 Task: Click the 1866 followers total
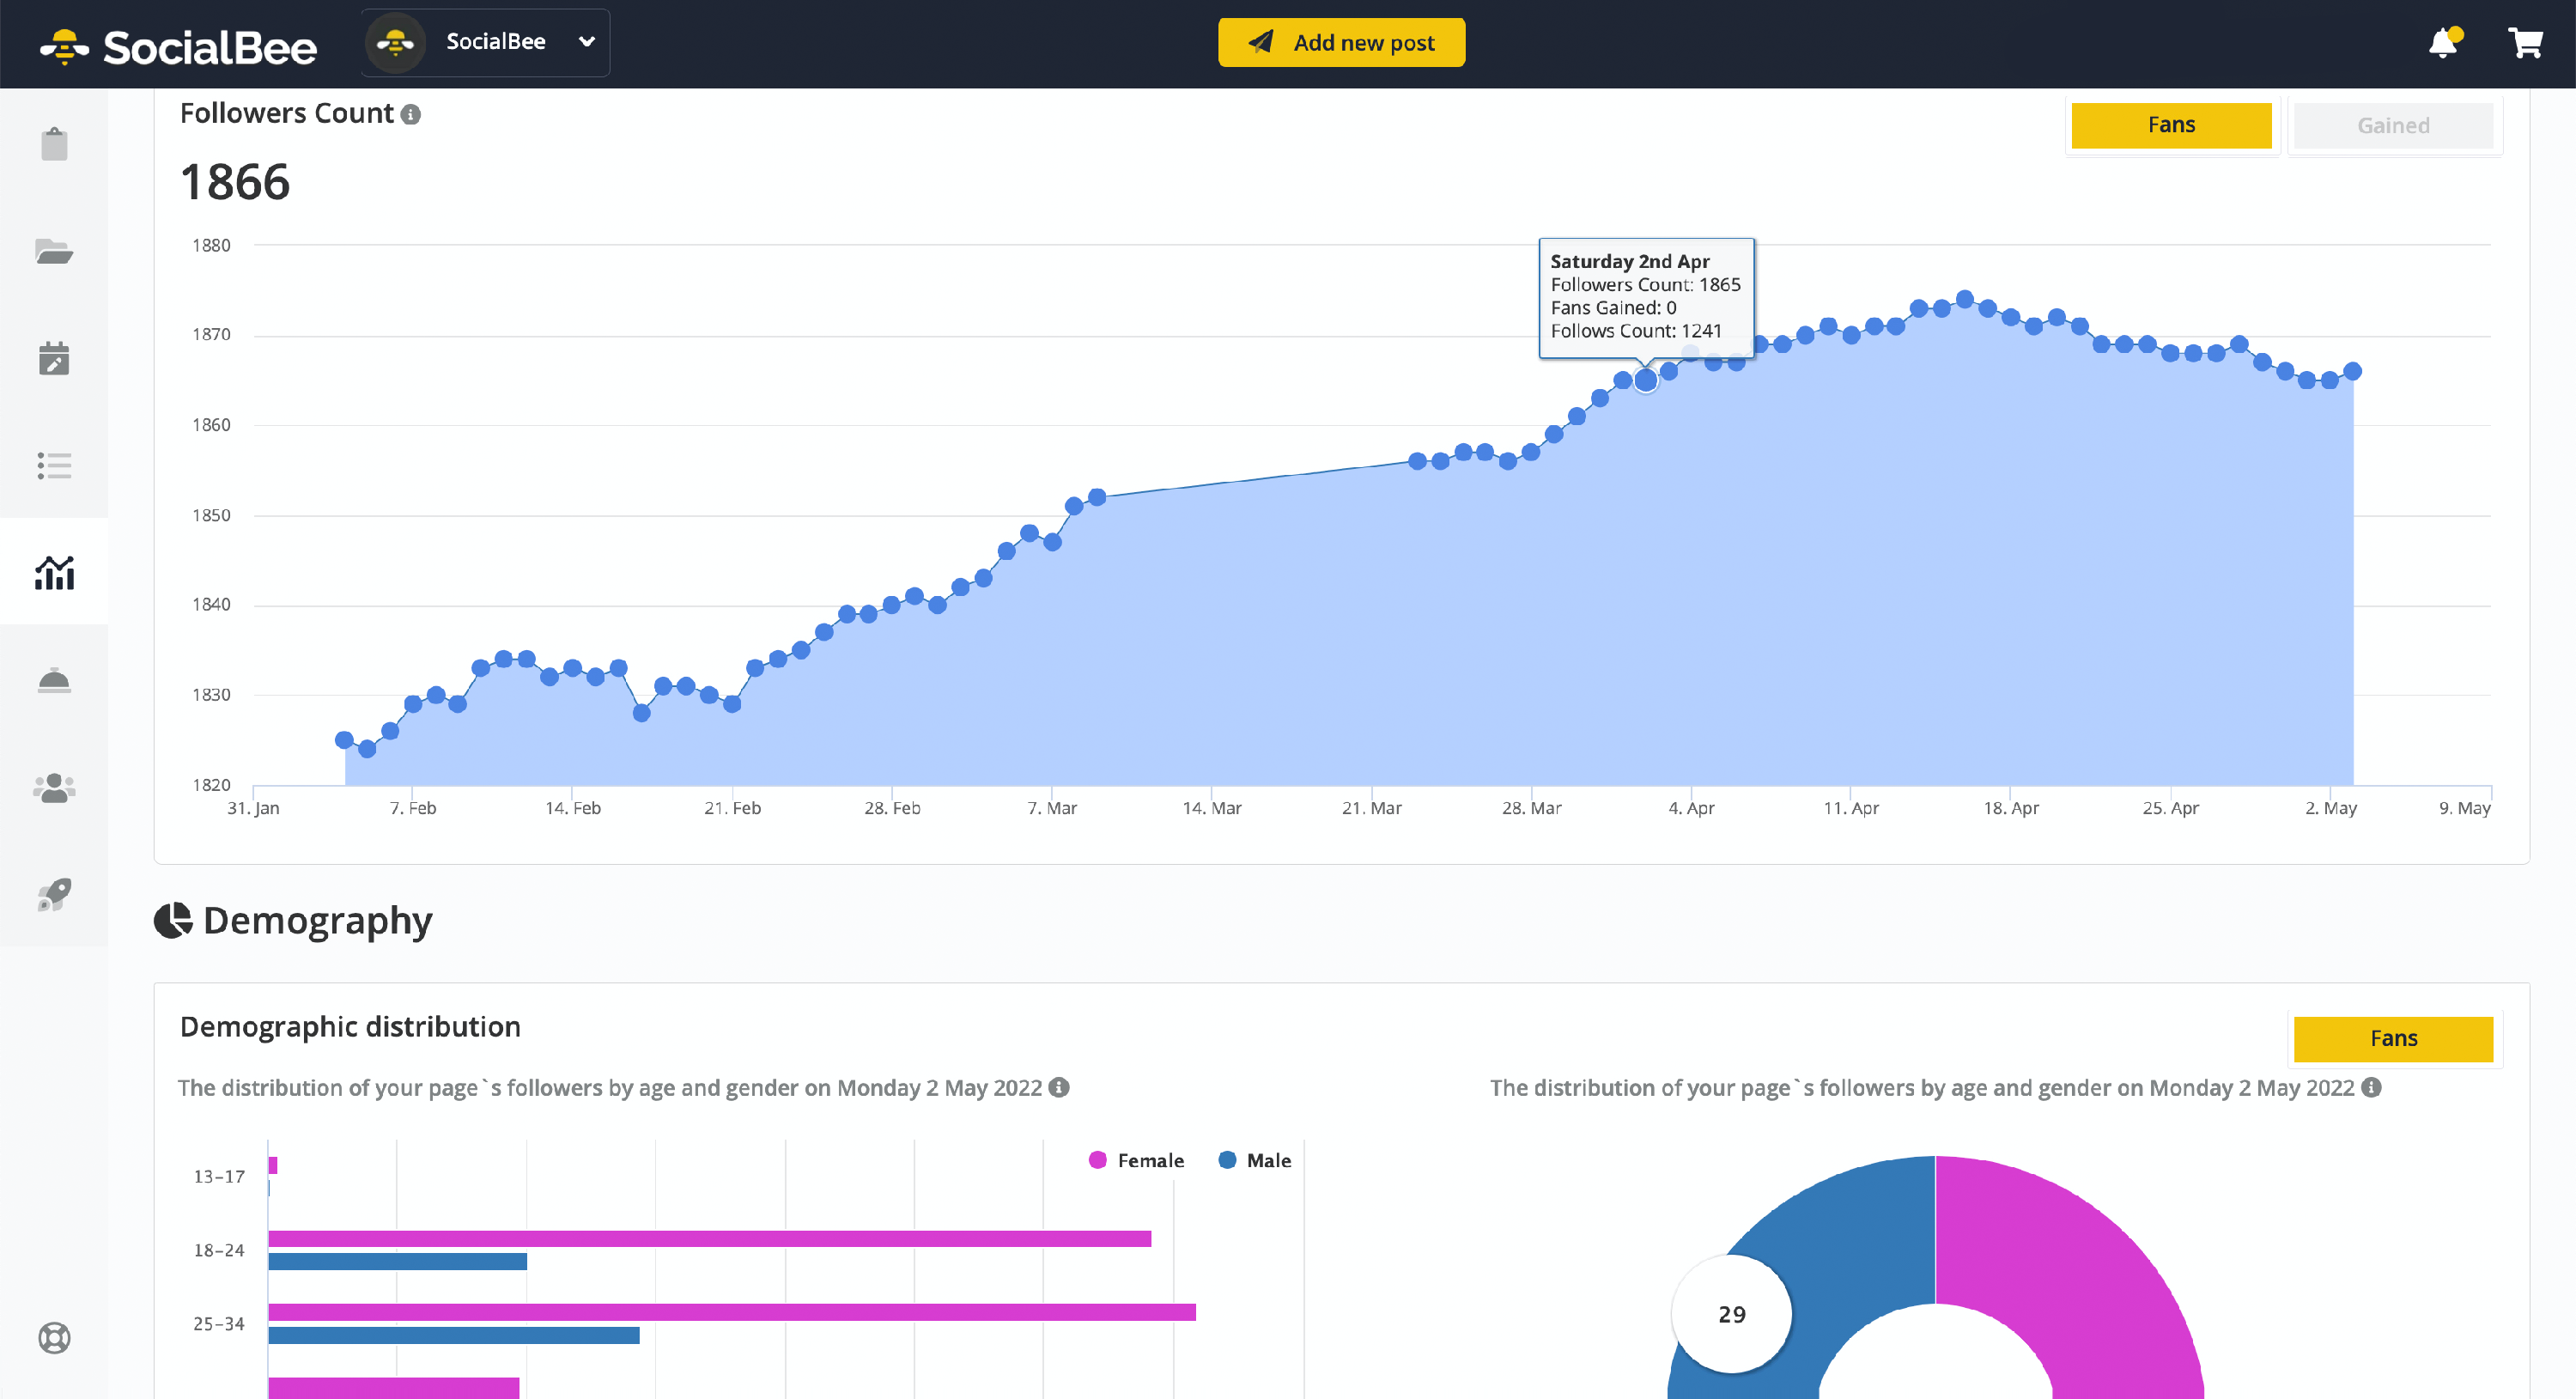(x=235, y=182)
